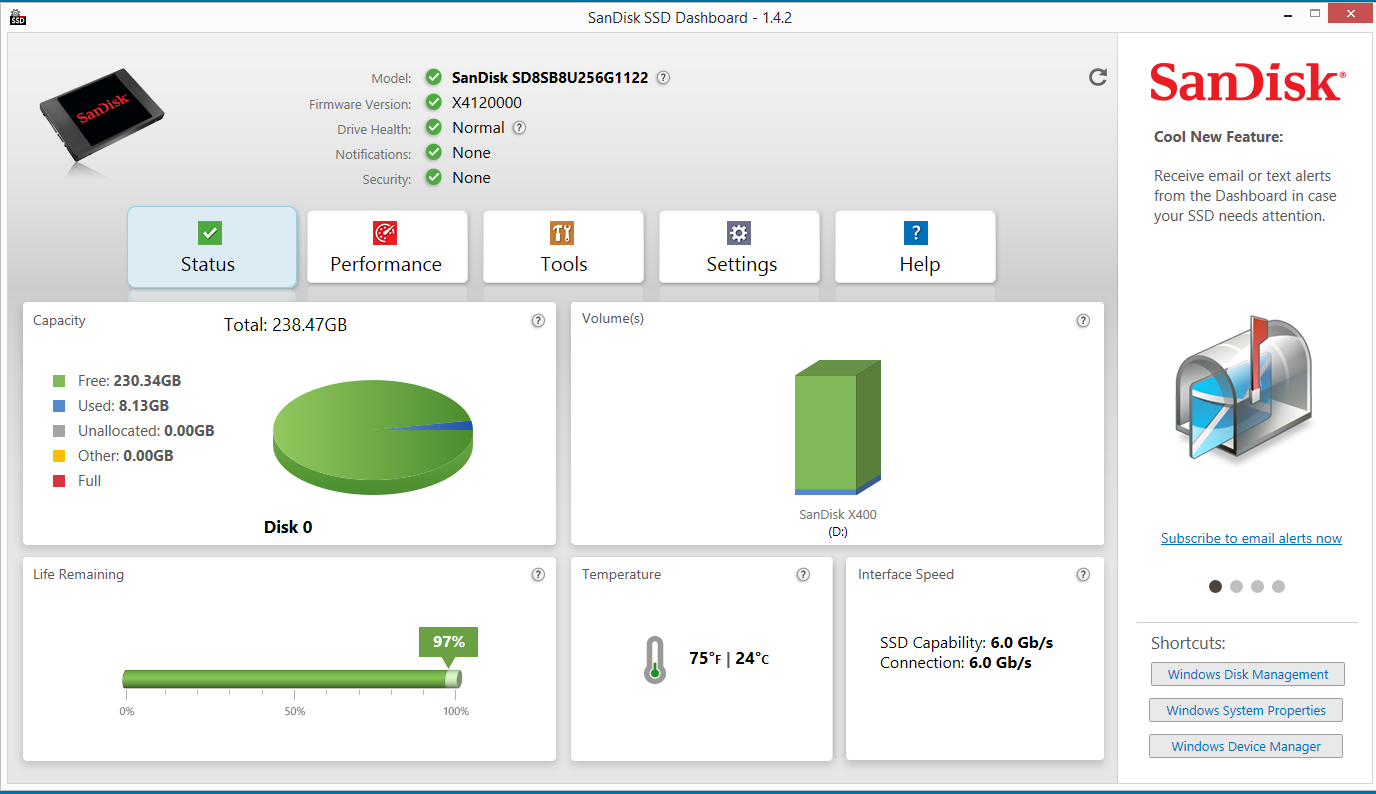This screenshot has width=1376, height=794.
Task: Switch to the Status tab
Action: pos(212,247)
